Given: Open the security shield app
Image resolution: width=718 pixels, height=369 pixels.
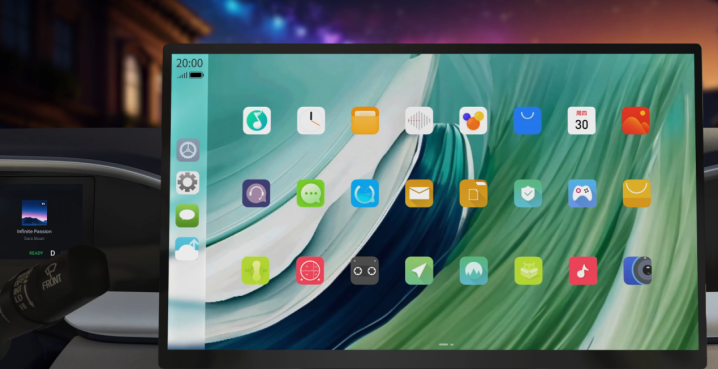Looking at the screenshot, I should (528, 193).
